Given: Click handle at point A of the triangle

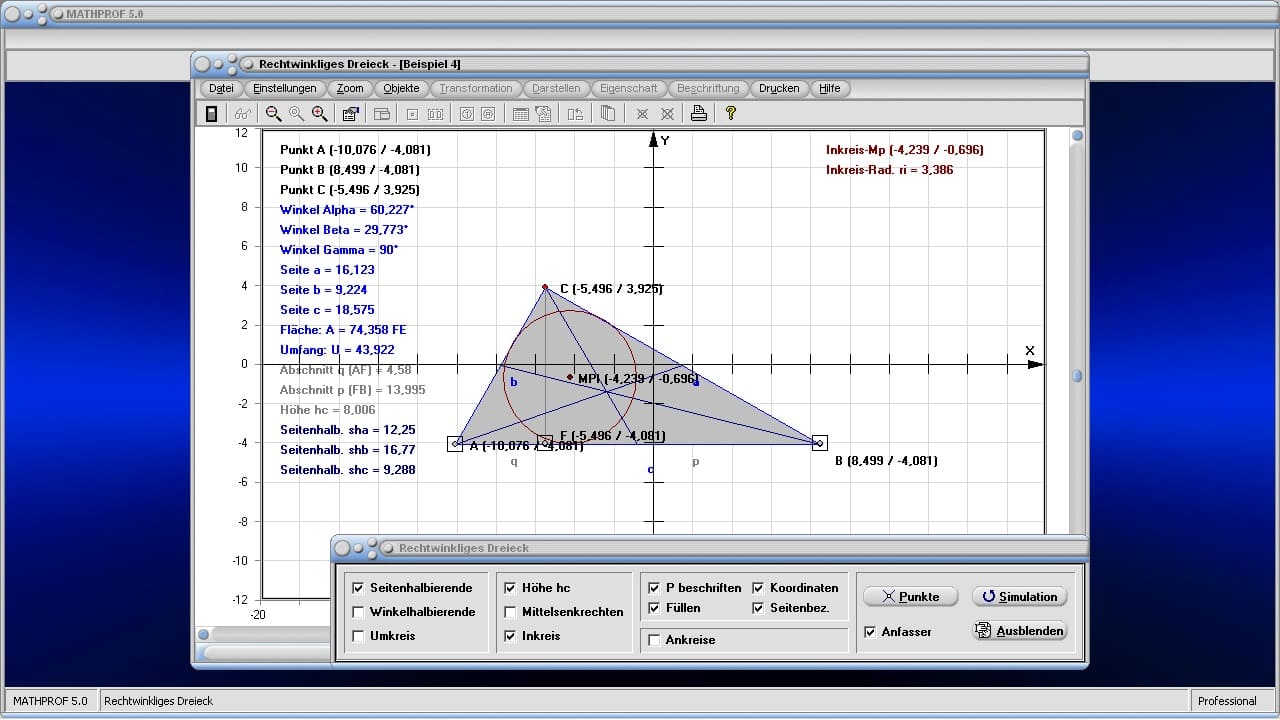Looking at the screenshot, I should tap(456, 443).
